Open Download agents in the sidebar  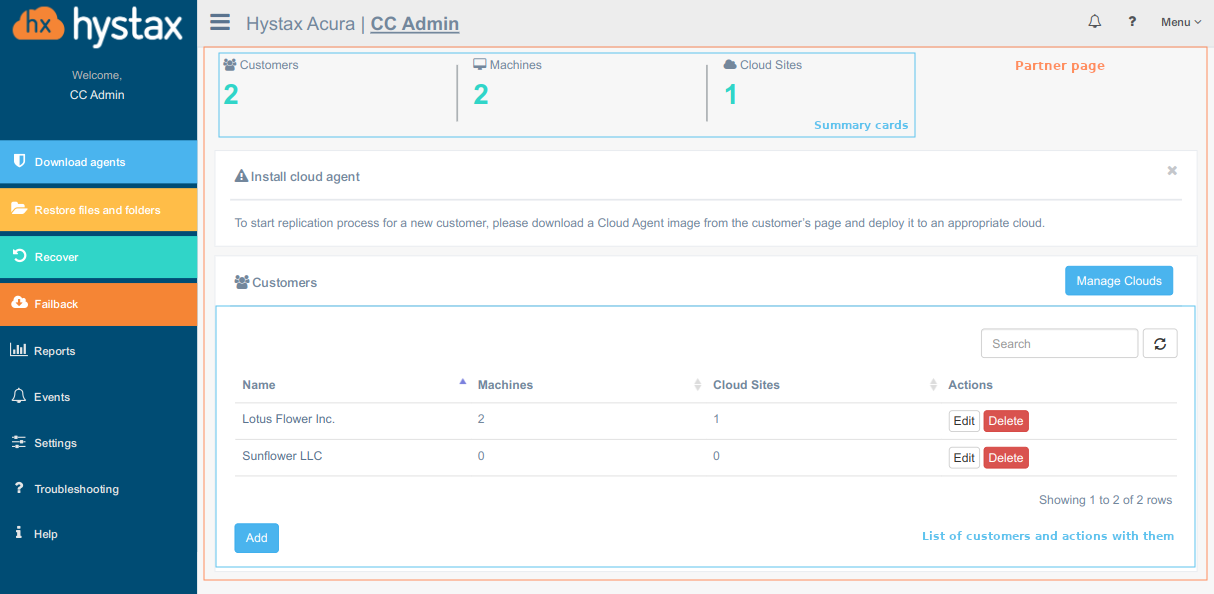98,162
